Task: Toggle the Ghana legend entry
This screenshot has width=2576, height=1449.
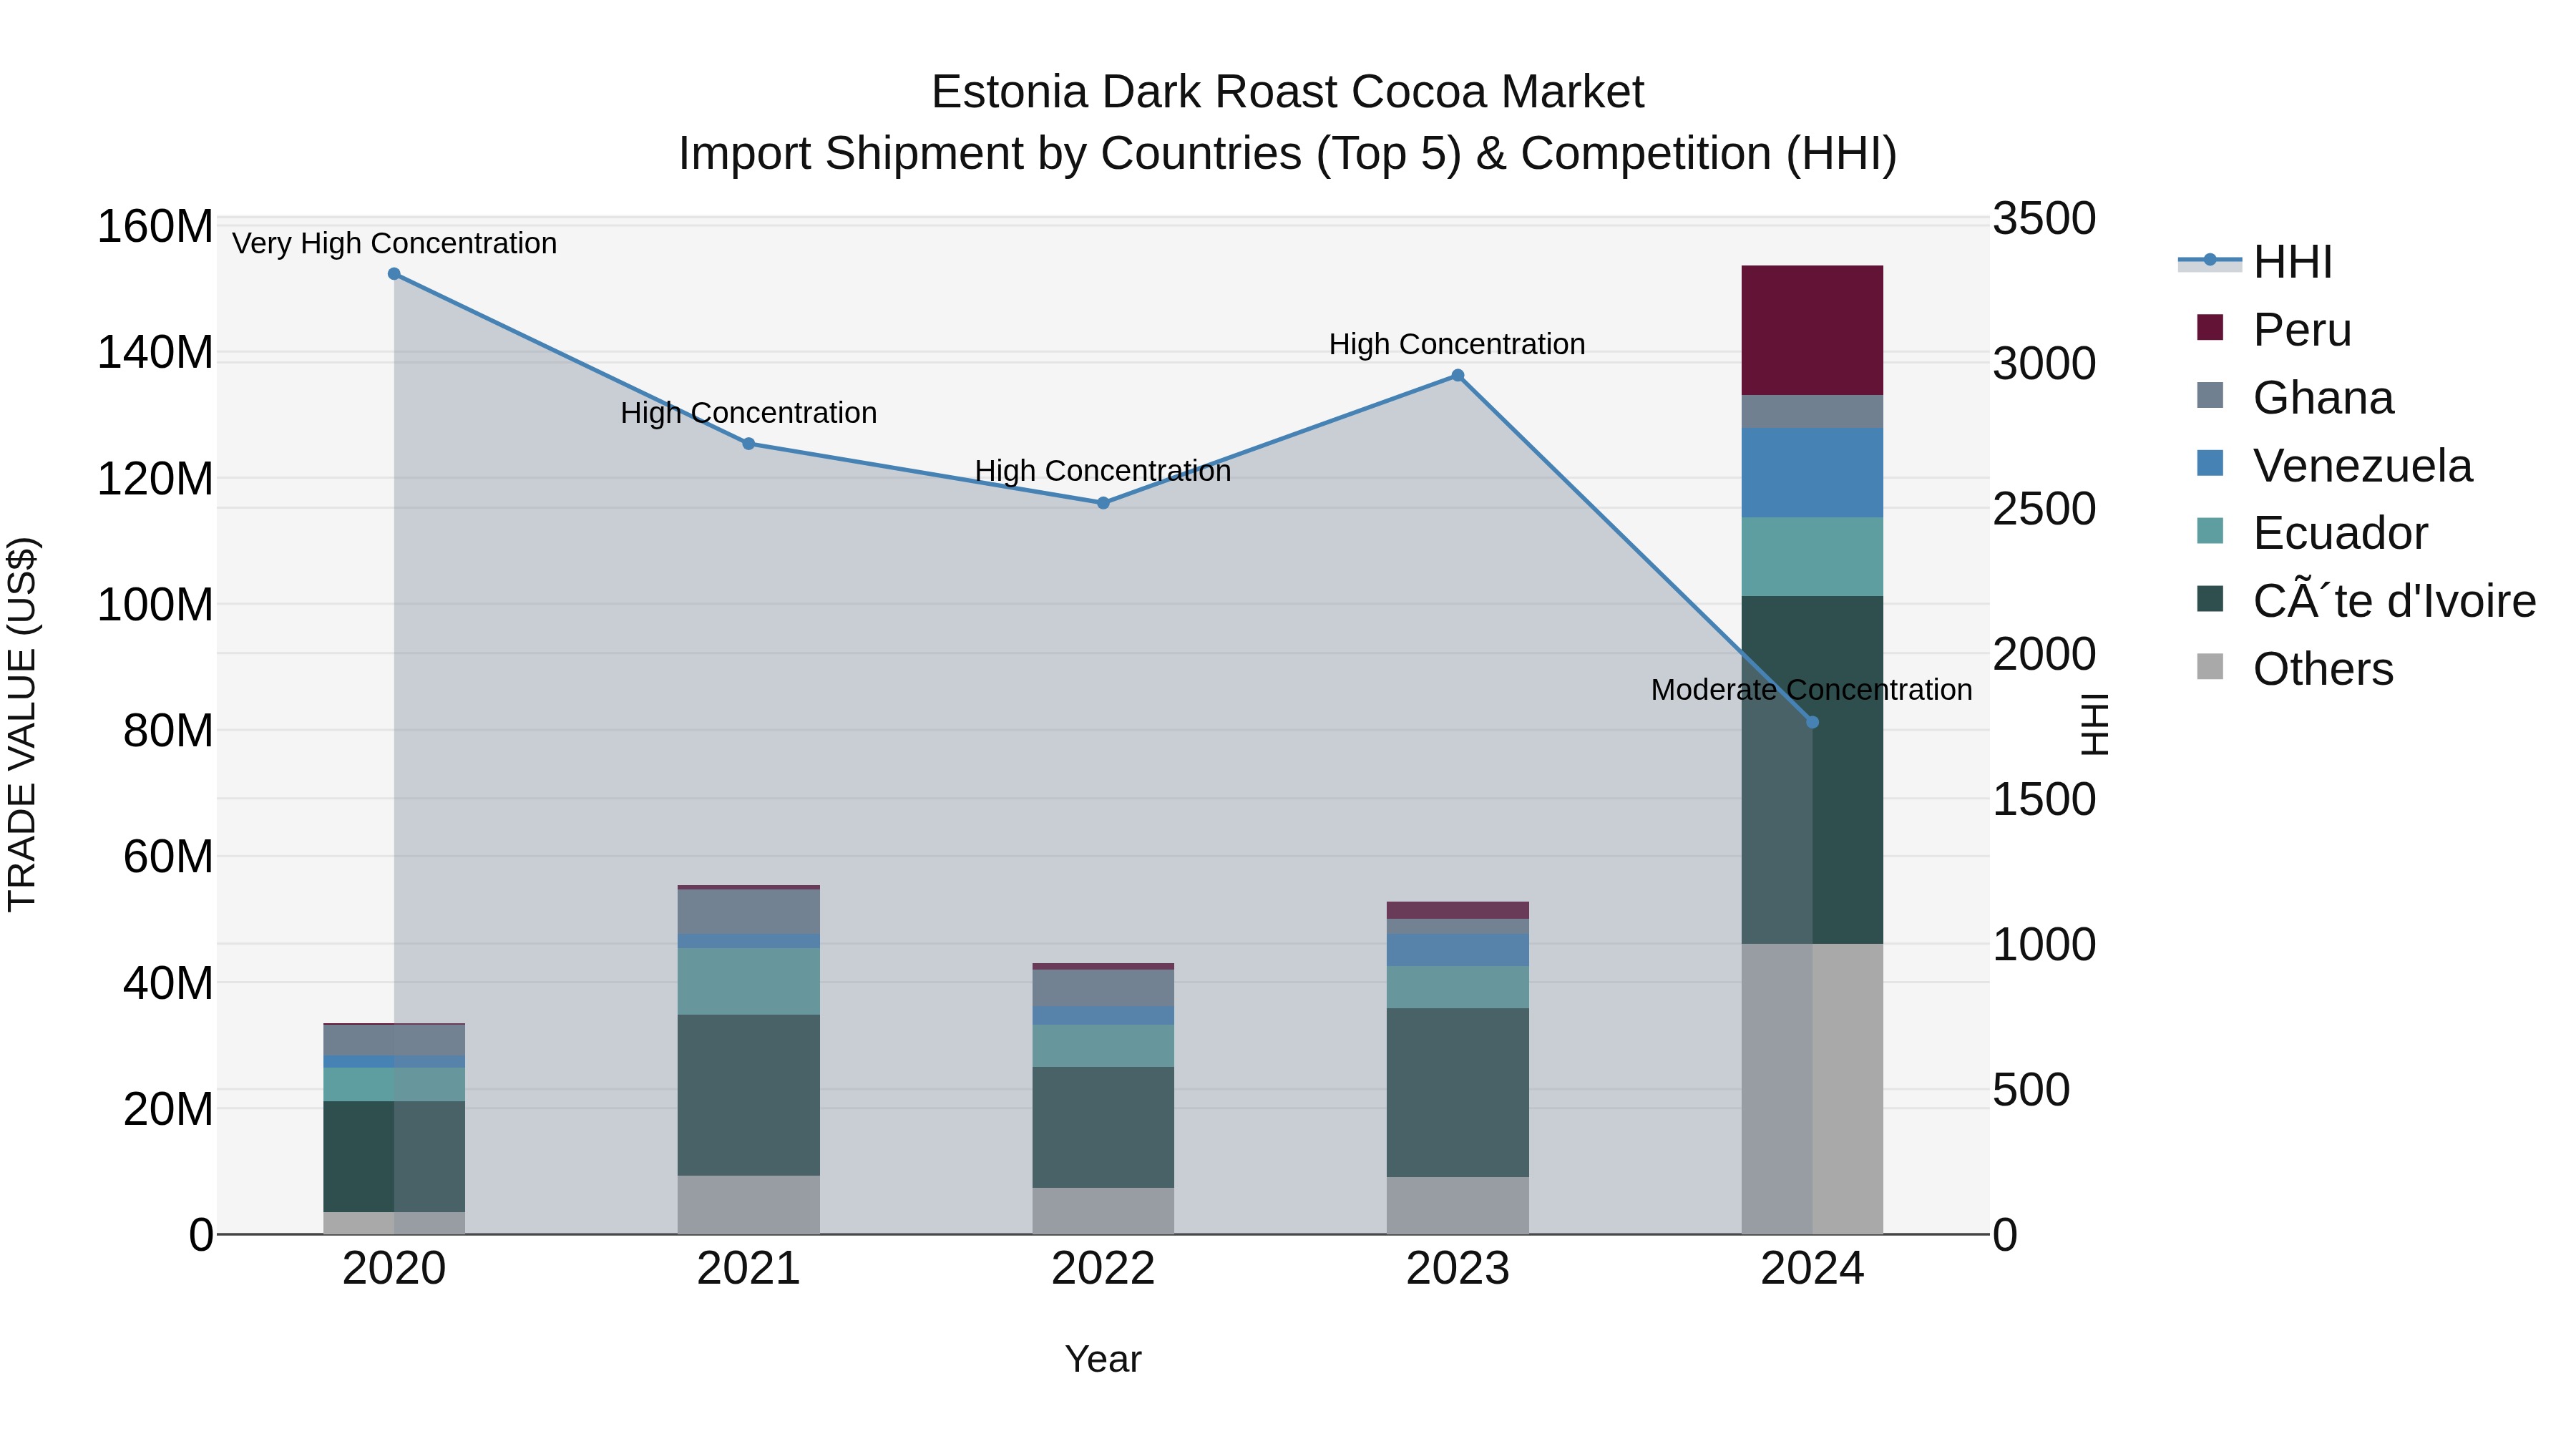Action: click(2295, 397)
